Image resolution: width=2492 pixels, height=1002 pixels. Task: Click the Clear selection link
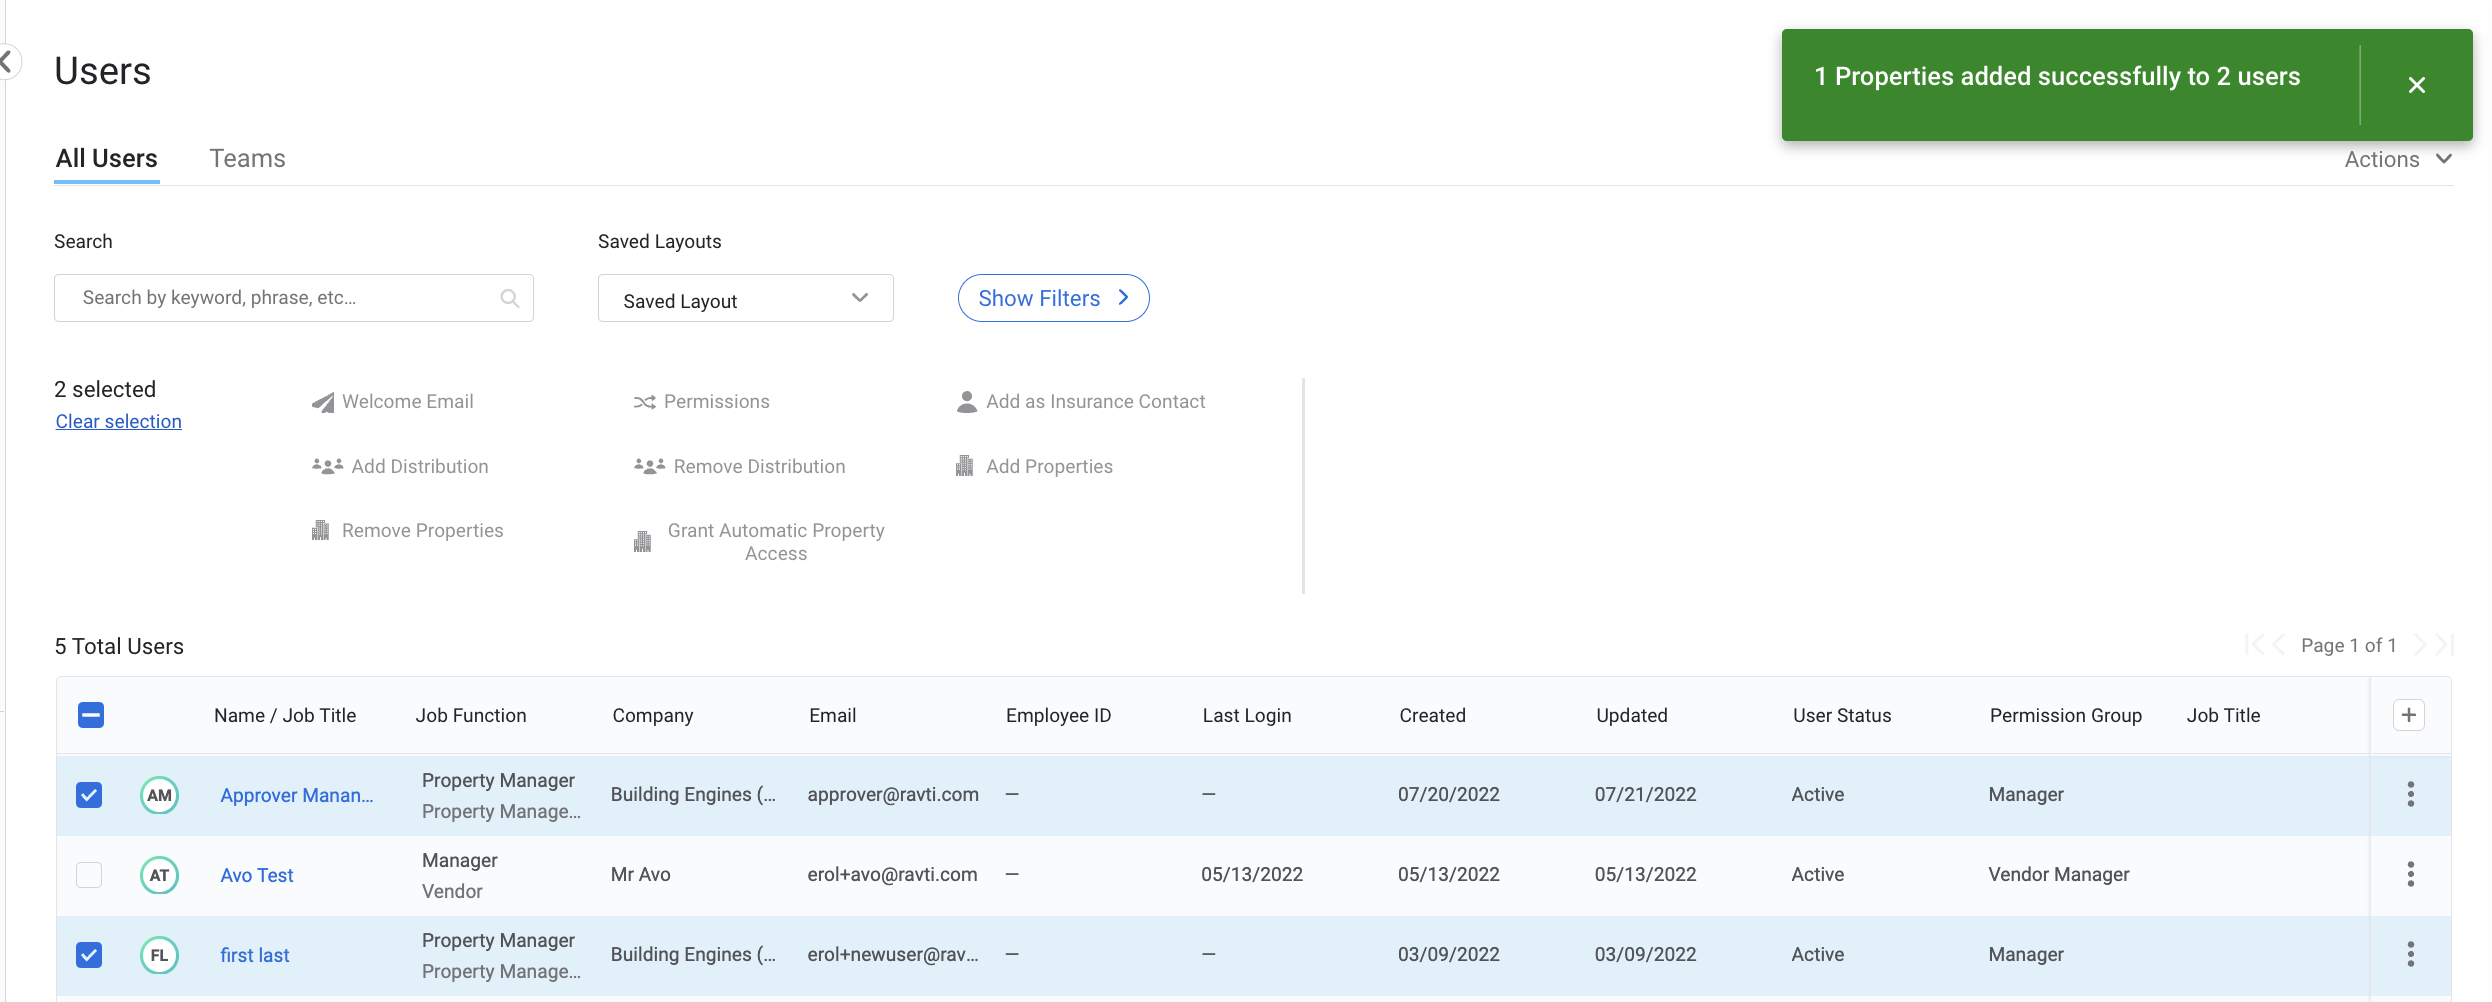tap(119, 422)
